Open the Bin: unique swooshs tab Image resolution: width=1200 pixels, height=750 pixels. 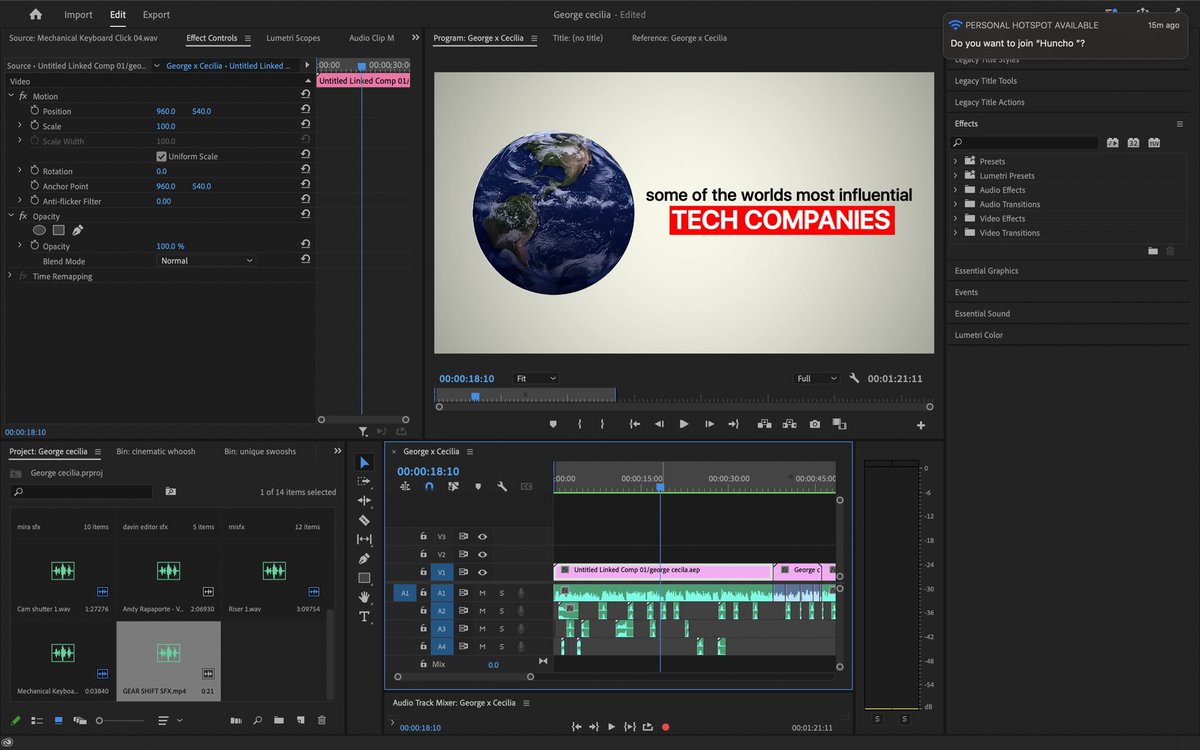pos(260,452)
